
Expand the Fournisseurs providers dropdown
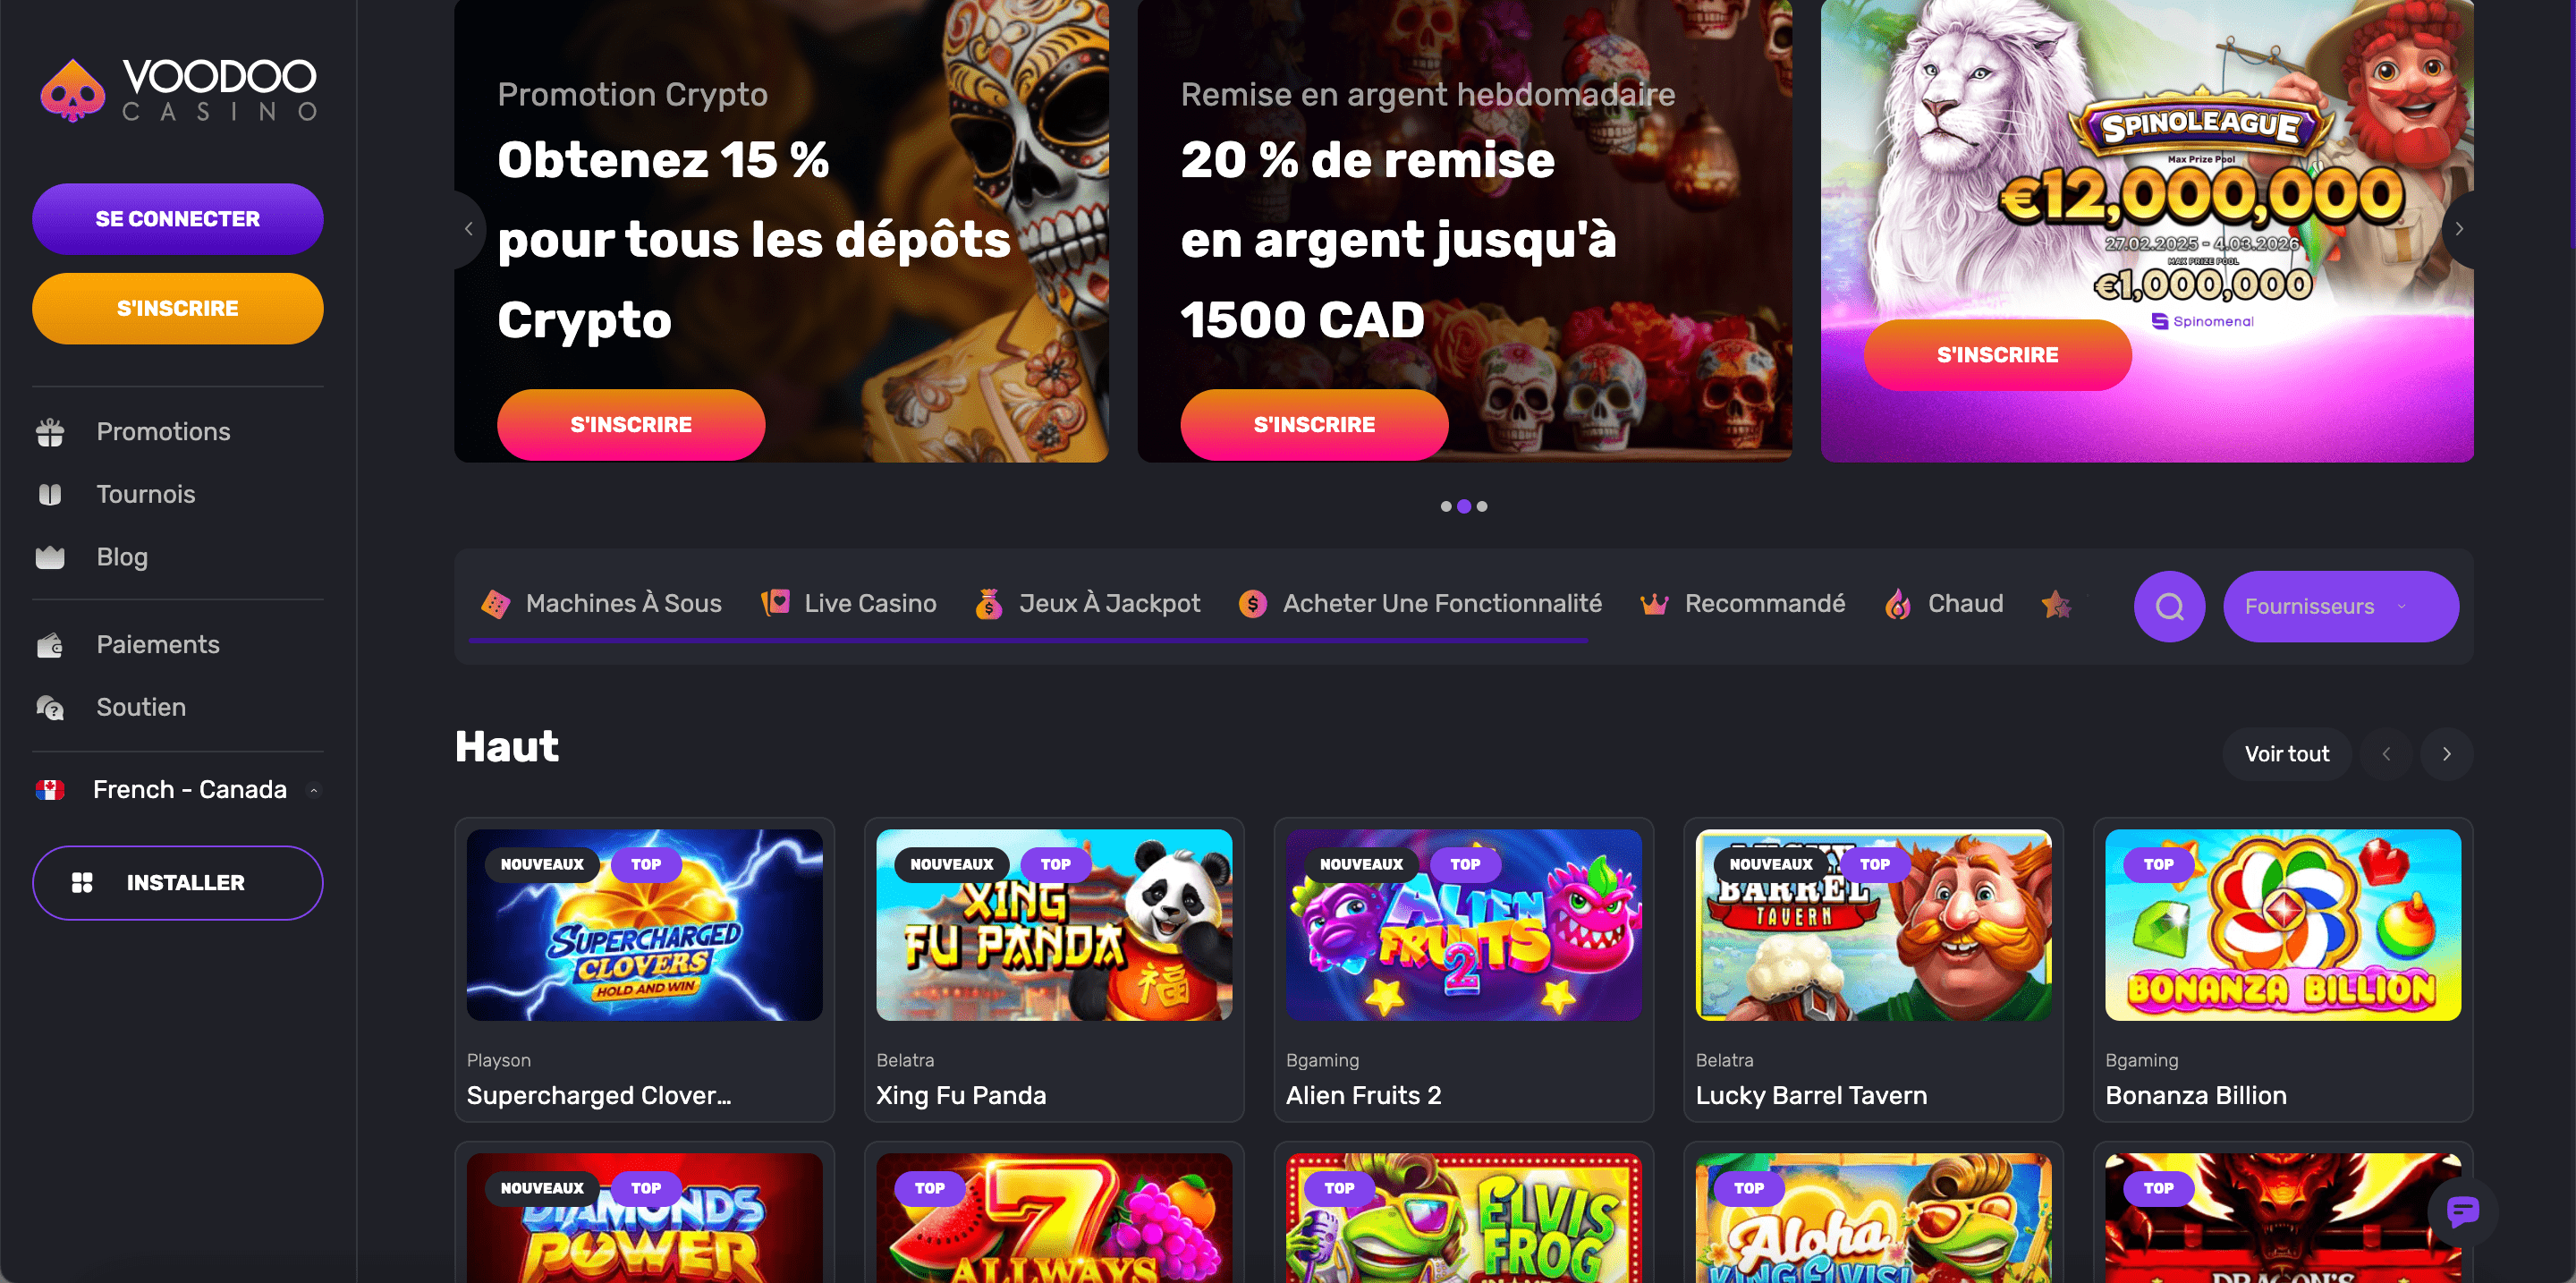tap(2340, 606)
